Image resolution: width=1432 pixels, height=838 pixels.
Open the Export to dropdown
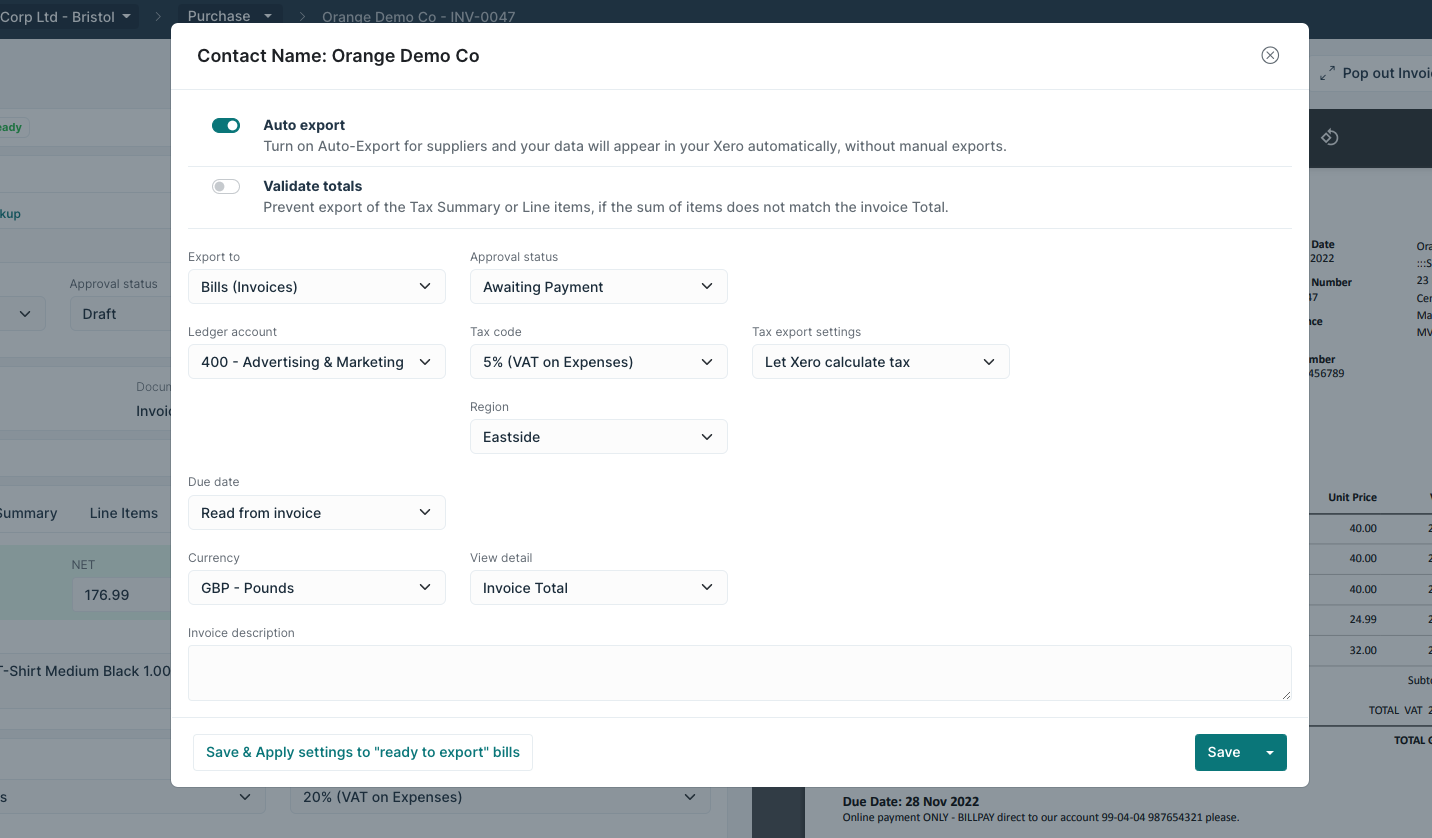click(316, 287)
